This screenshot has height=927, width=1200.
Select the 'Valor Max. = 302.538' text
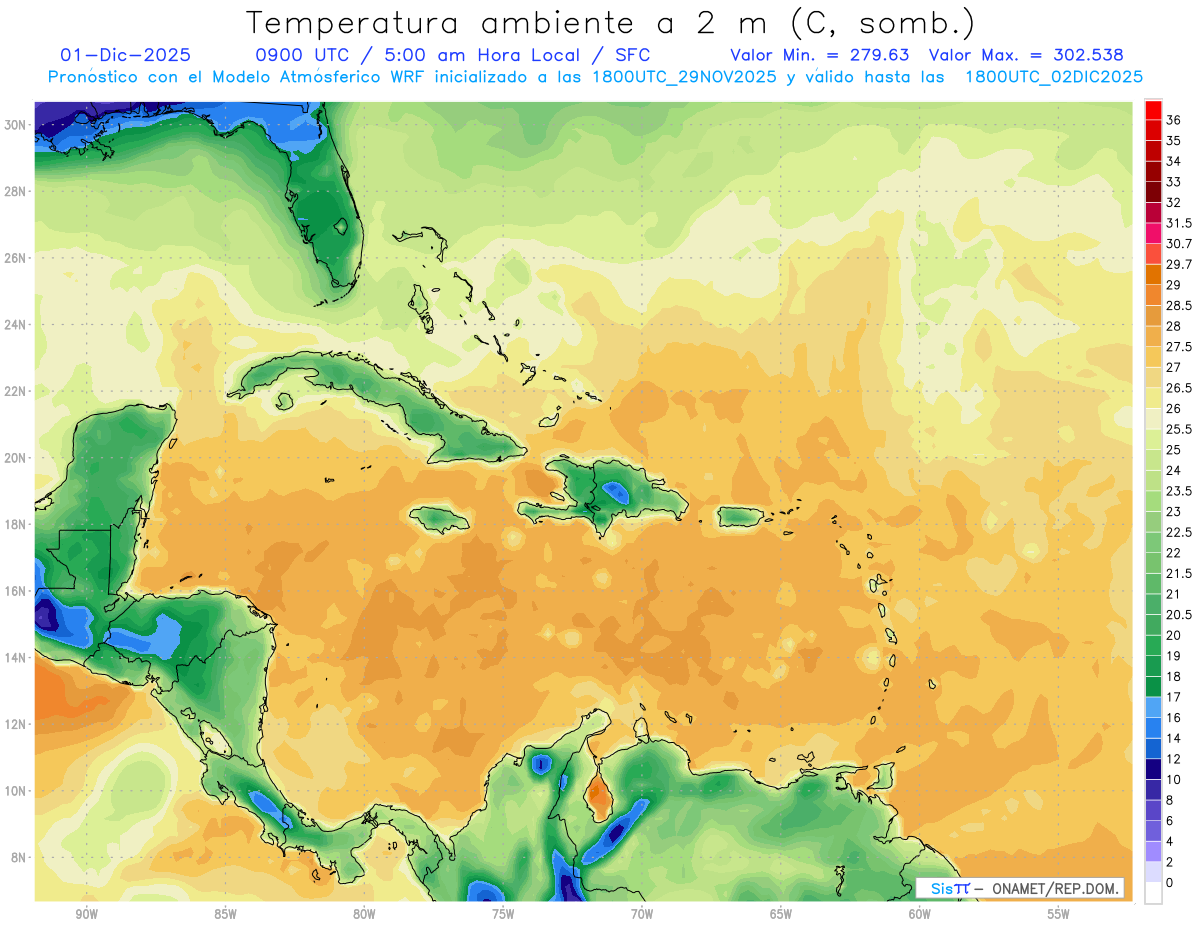[1026, 56]
